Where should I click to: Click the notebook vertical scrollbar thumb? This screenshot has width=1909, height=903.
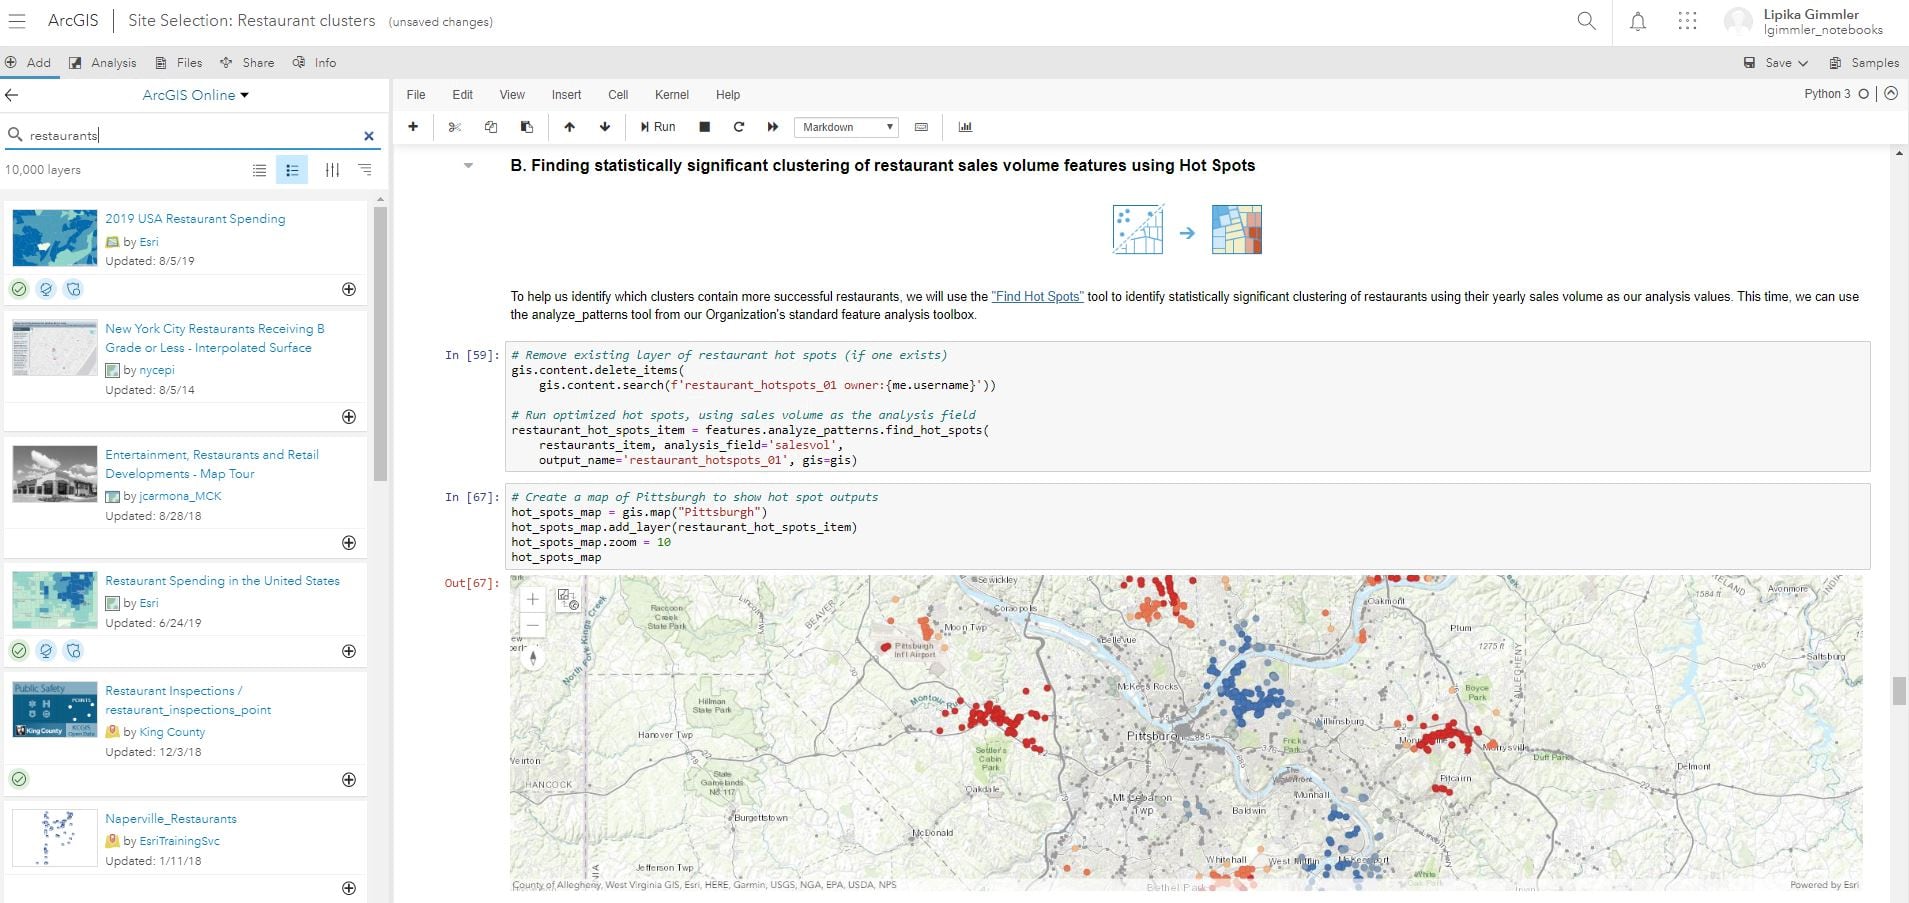point(1899,691)
